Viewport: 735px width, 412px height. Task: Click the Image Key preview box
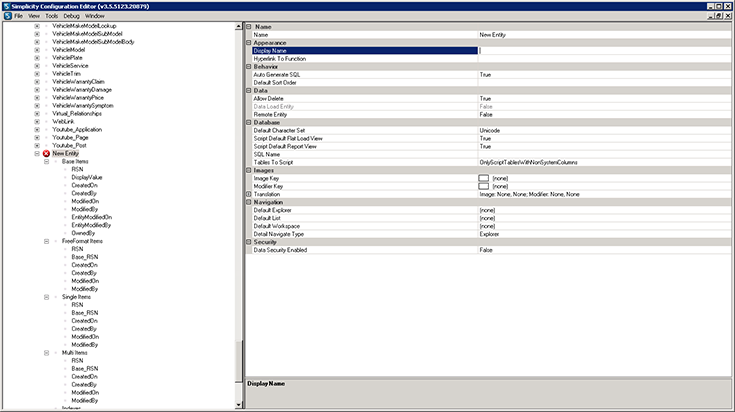coord(483,178)
